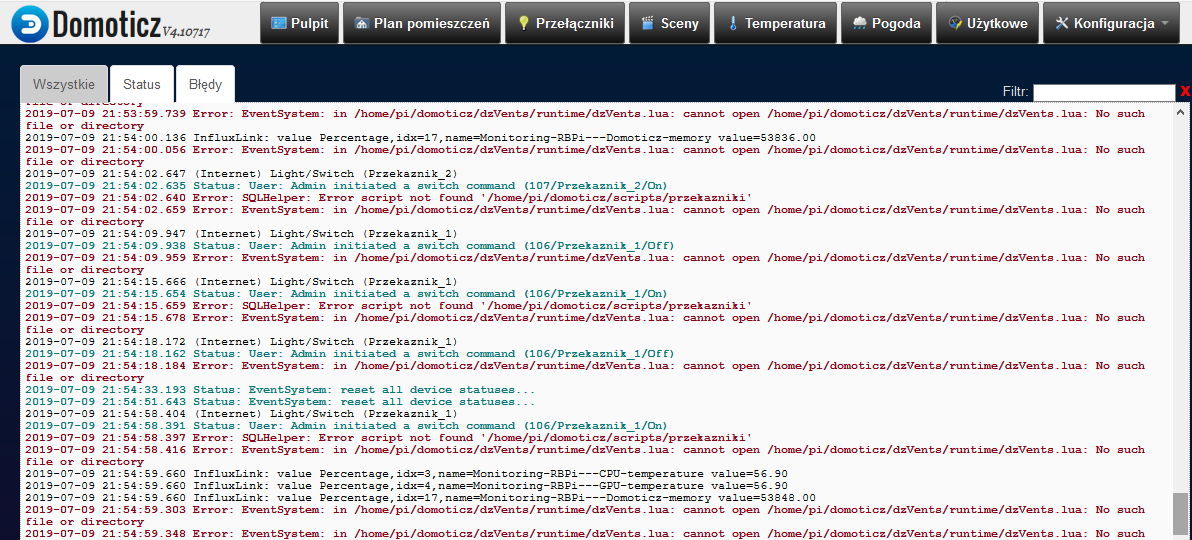Click the log vertical scrollbar thumb
This screenshot has height=540, width=1192.
tap(1180, 514)
